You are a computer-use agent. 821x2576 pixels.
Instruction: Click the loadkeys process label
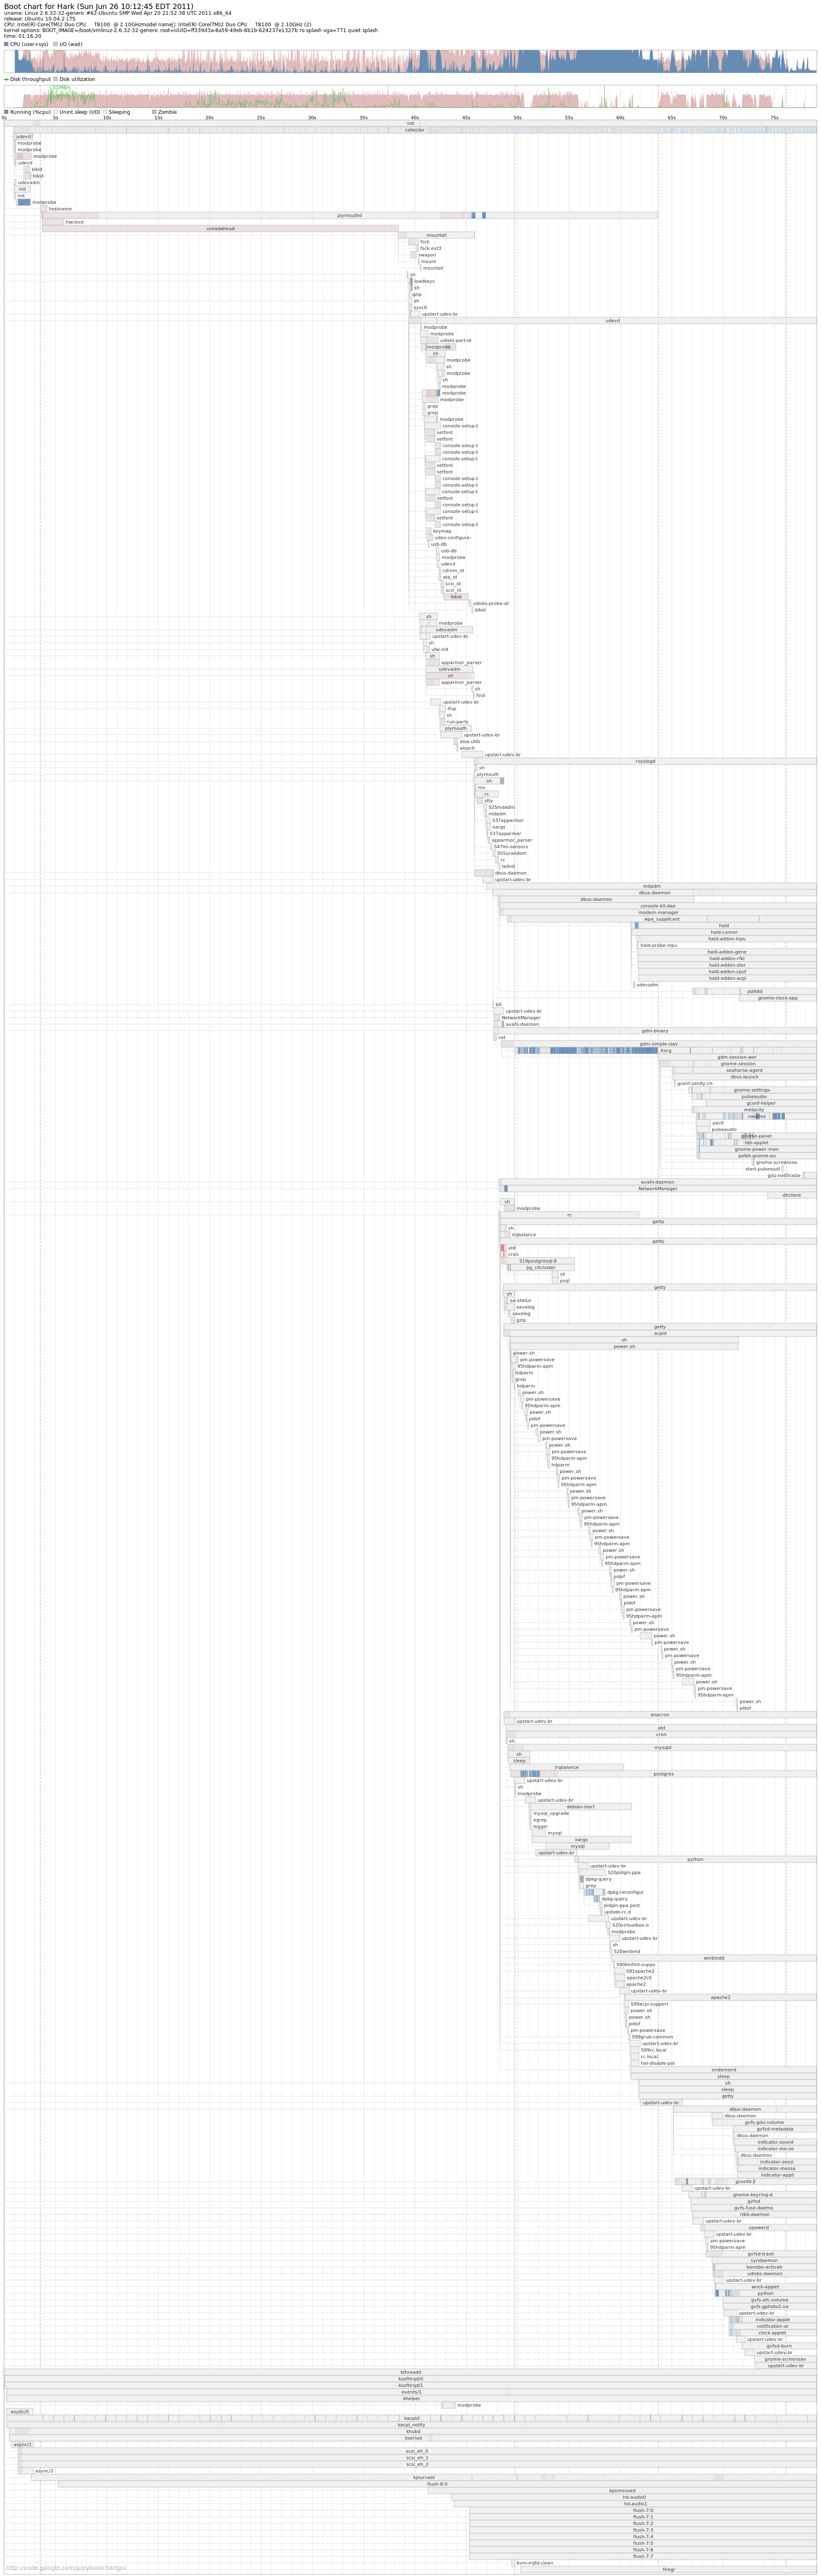[424, 281]
